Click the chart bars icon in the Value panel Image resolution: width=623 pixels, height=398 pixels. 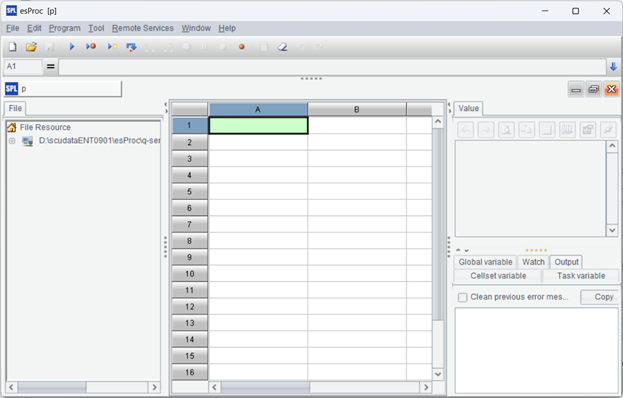pyautogui.click(x=567, y=129)
